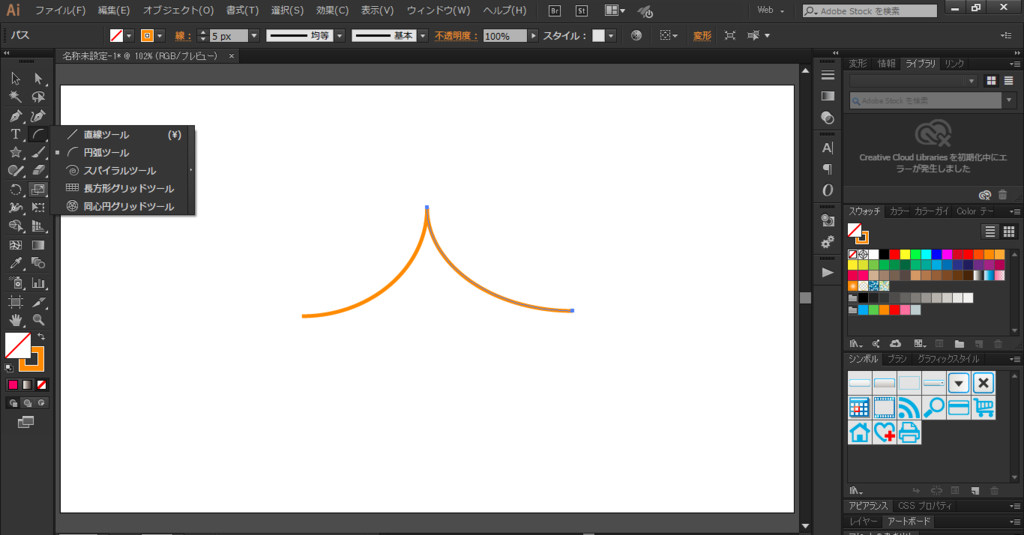This screenshot has width=1024, height=535.
Task: Select the Zoom magnifier tool
Action: coord(38,320)
